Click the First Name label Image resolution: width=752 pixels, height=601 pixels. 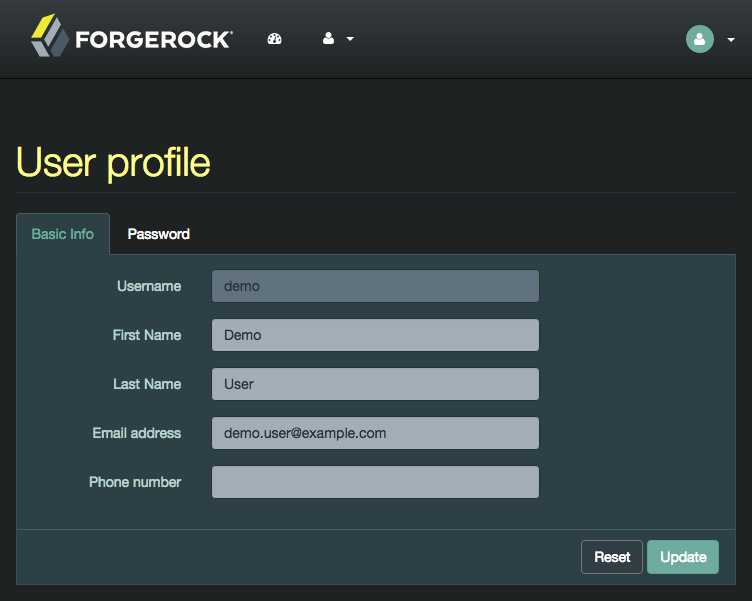click(147, 335)
